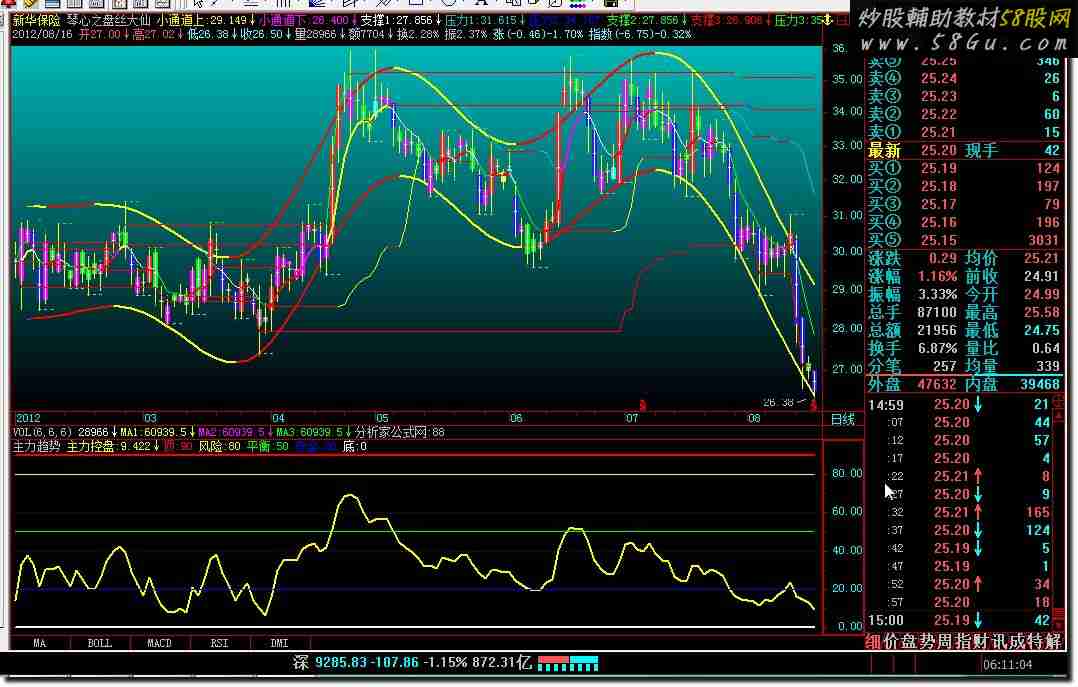Click the 最新 latest price 25.20

click(x=938, y=150)
